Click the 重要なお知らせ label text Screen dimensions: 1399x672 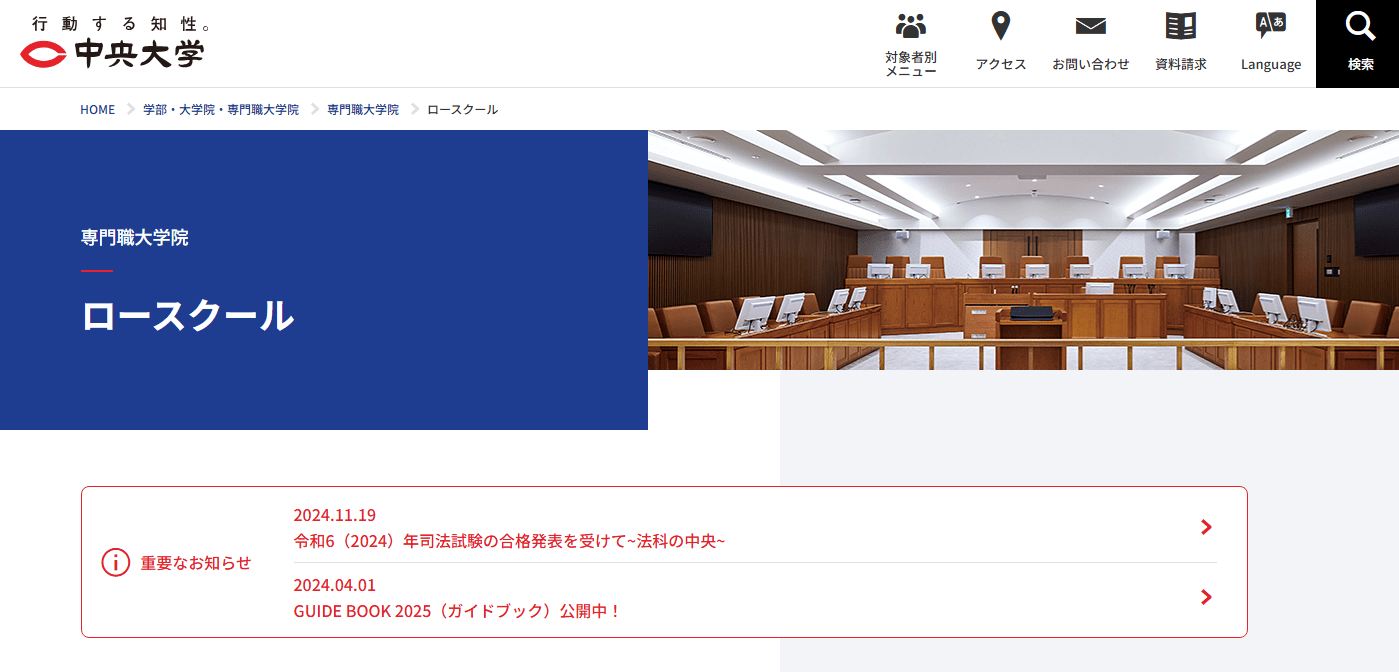click(x=196, y=563)
